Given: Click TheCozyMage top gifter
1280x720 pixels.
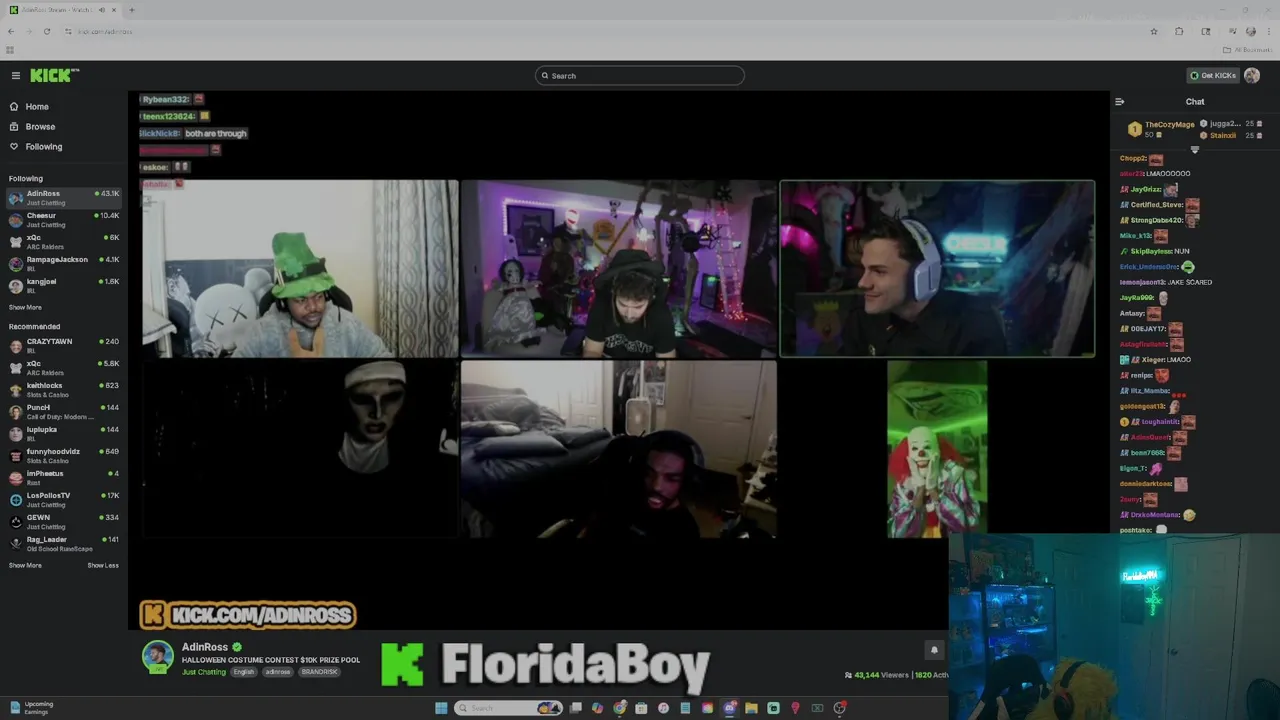Looking at the screenshot, I should 1169,125.
